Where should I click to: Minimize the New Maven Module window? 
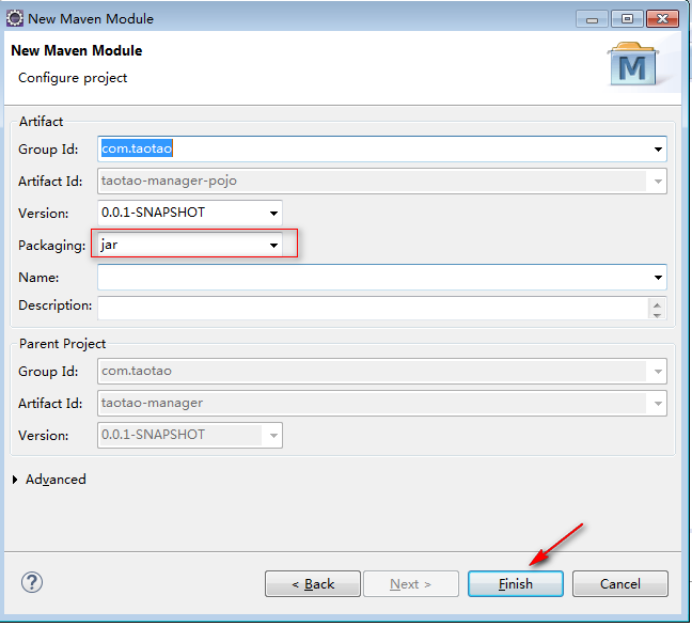point(592,19)
